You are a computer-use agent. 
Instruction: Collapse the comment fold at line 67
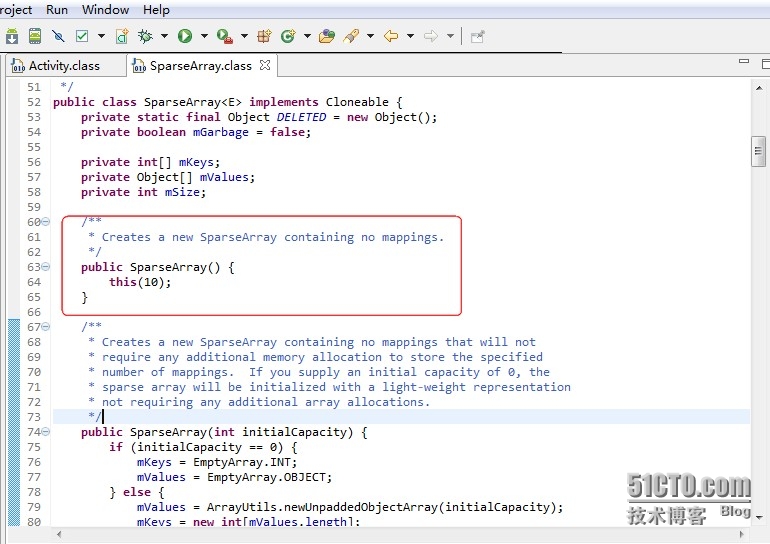pos(46,326)
